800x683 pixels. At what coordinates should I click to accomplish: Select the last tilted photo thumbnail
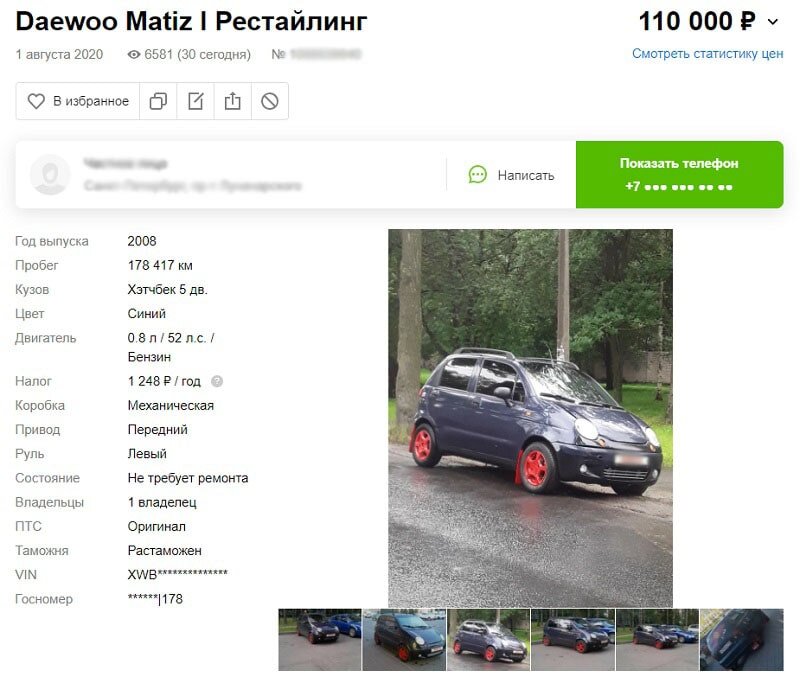pos(742,640)
